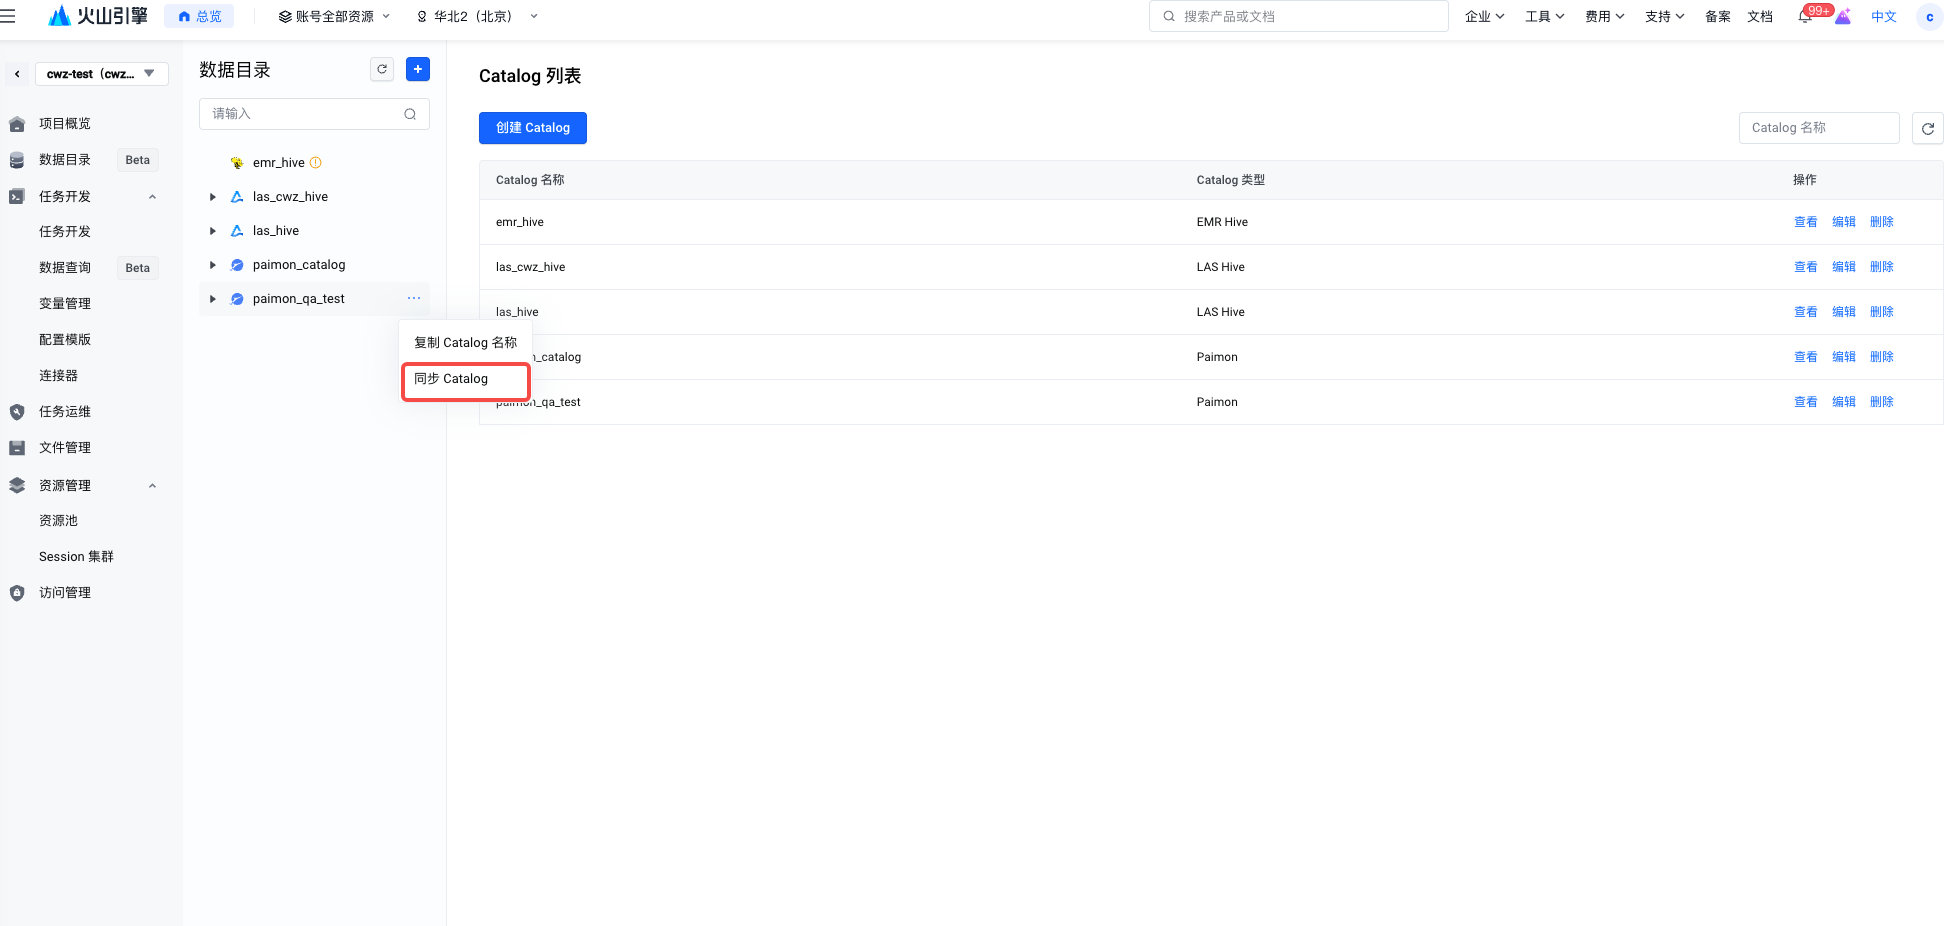The image size is (1944, 926).
Task: Click the emr_hive warning icon
Action: click(x=316, y=163)
